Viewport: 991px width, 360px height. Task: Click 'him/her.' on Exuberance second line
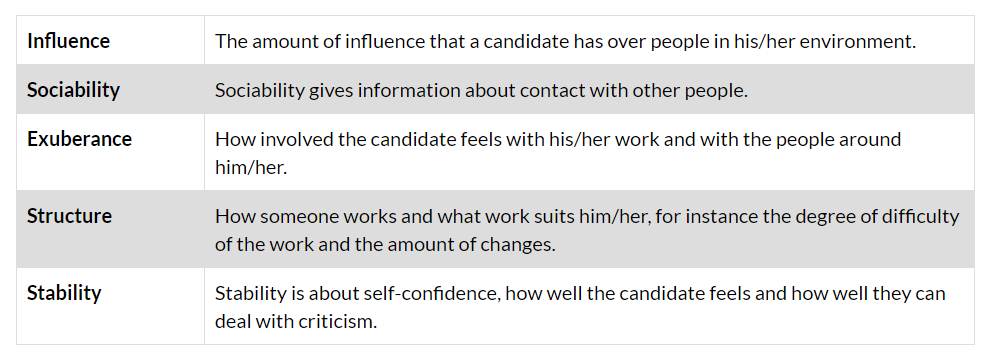point(252,167)
